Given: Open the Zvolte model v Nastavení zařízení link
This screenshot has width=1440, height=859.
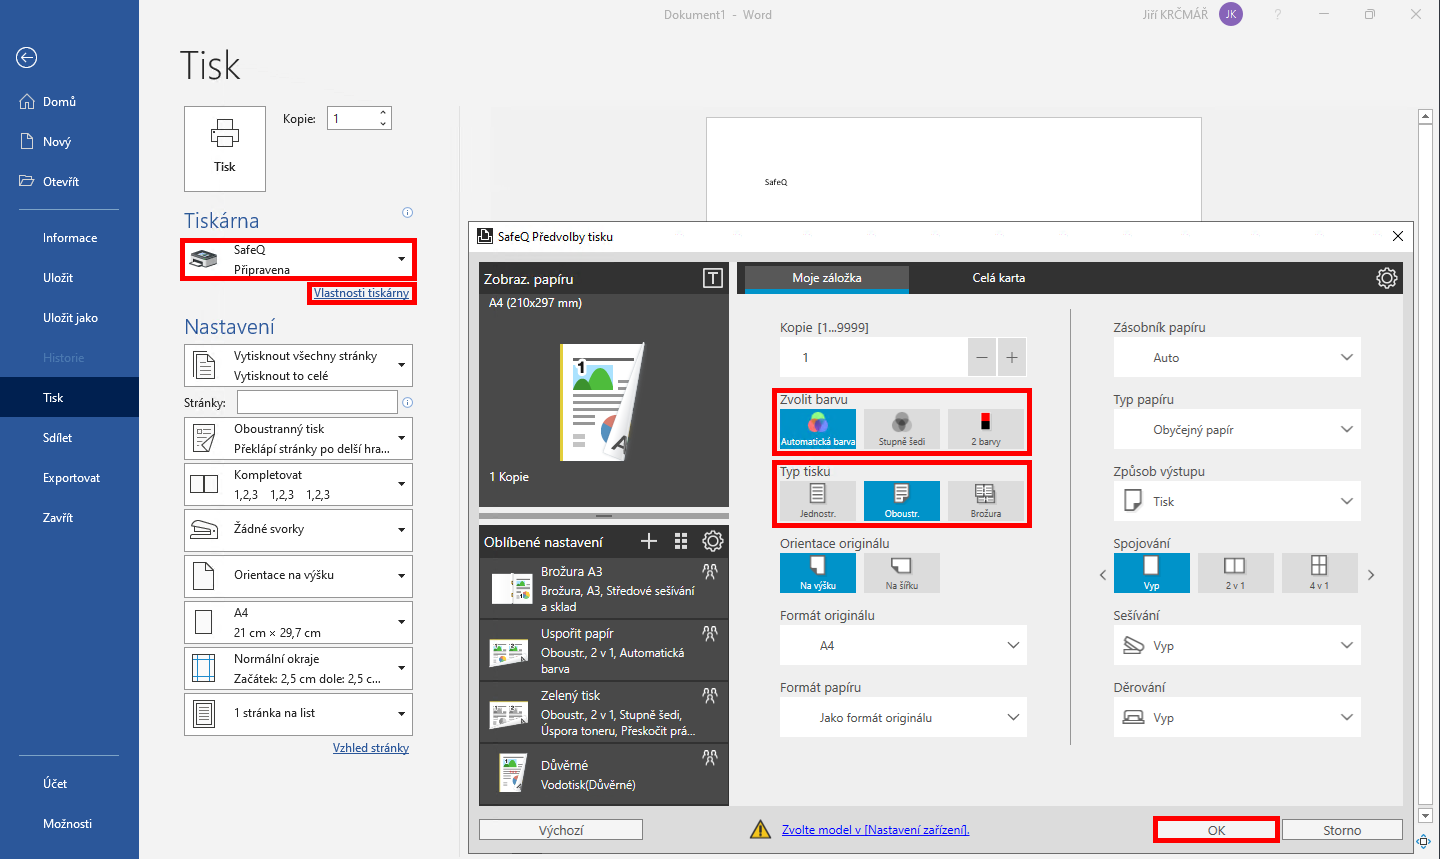Looking at the screenshot, I should pos(875,830).
